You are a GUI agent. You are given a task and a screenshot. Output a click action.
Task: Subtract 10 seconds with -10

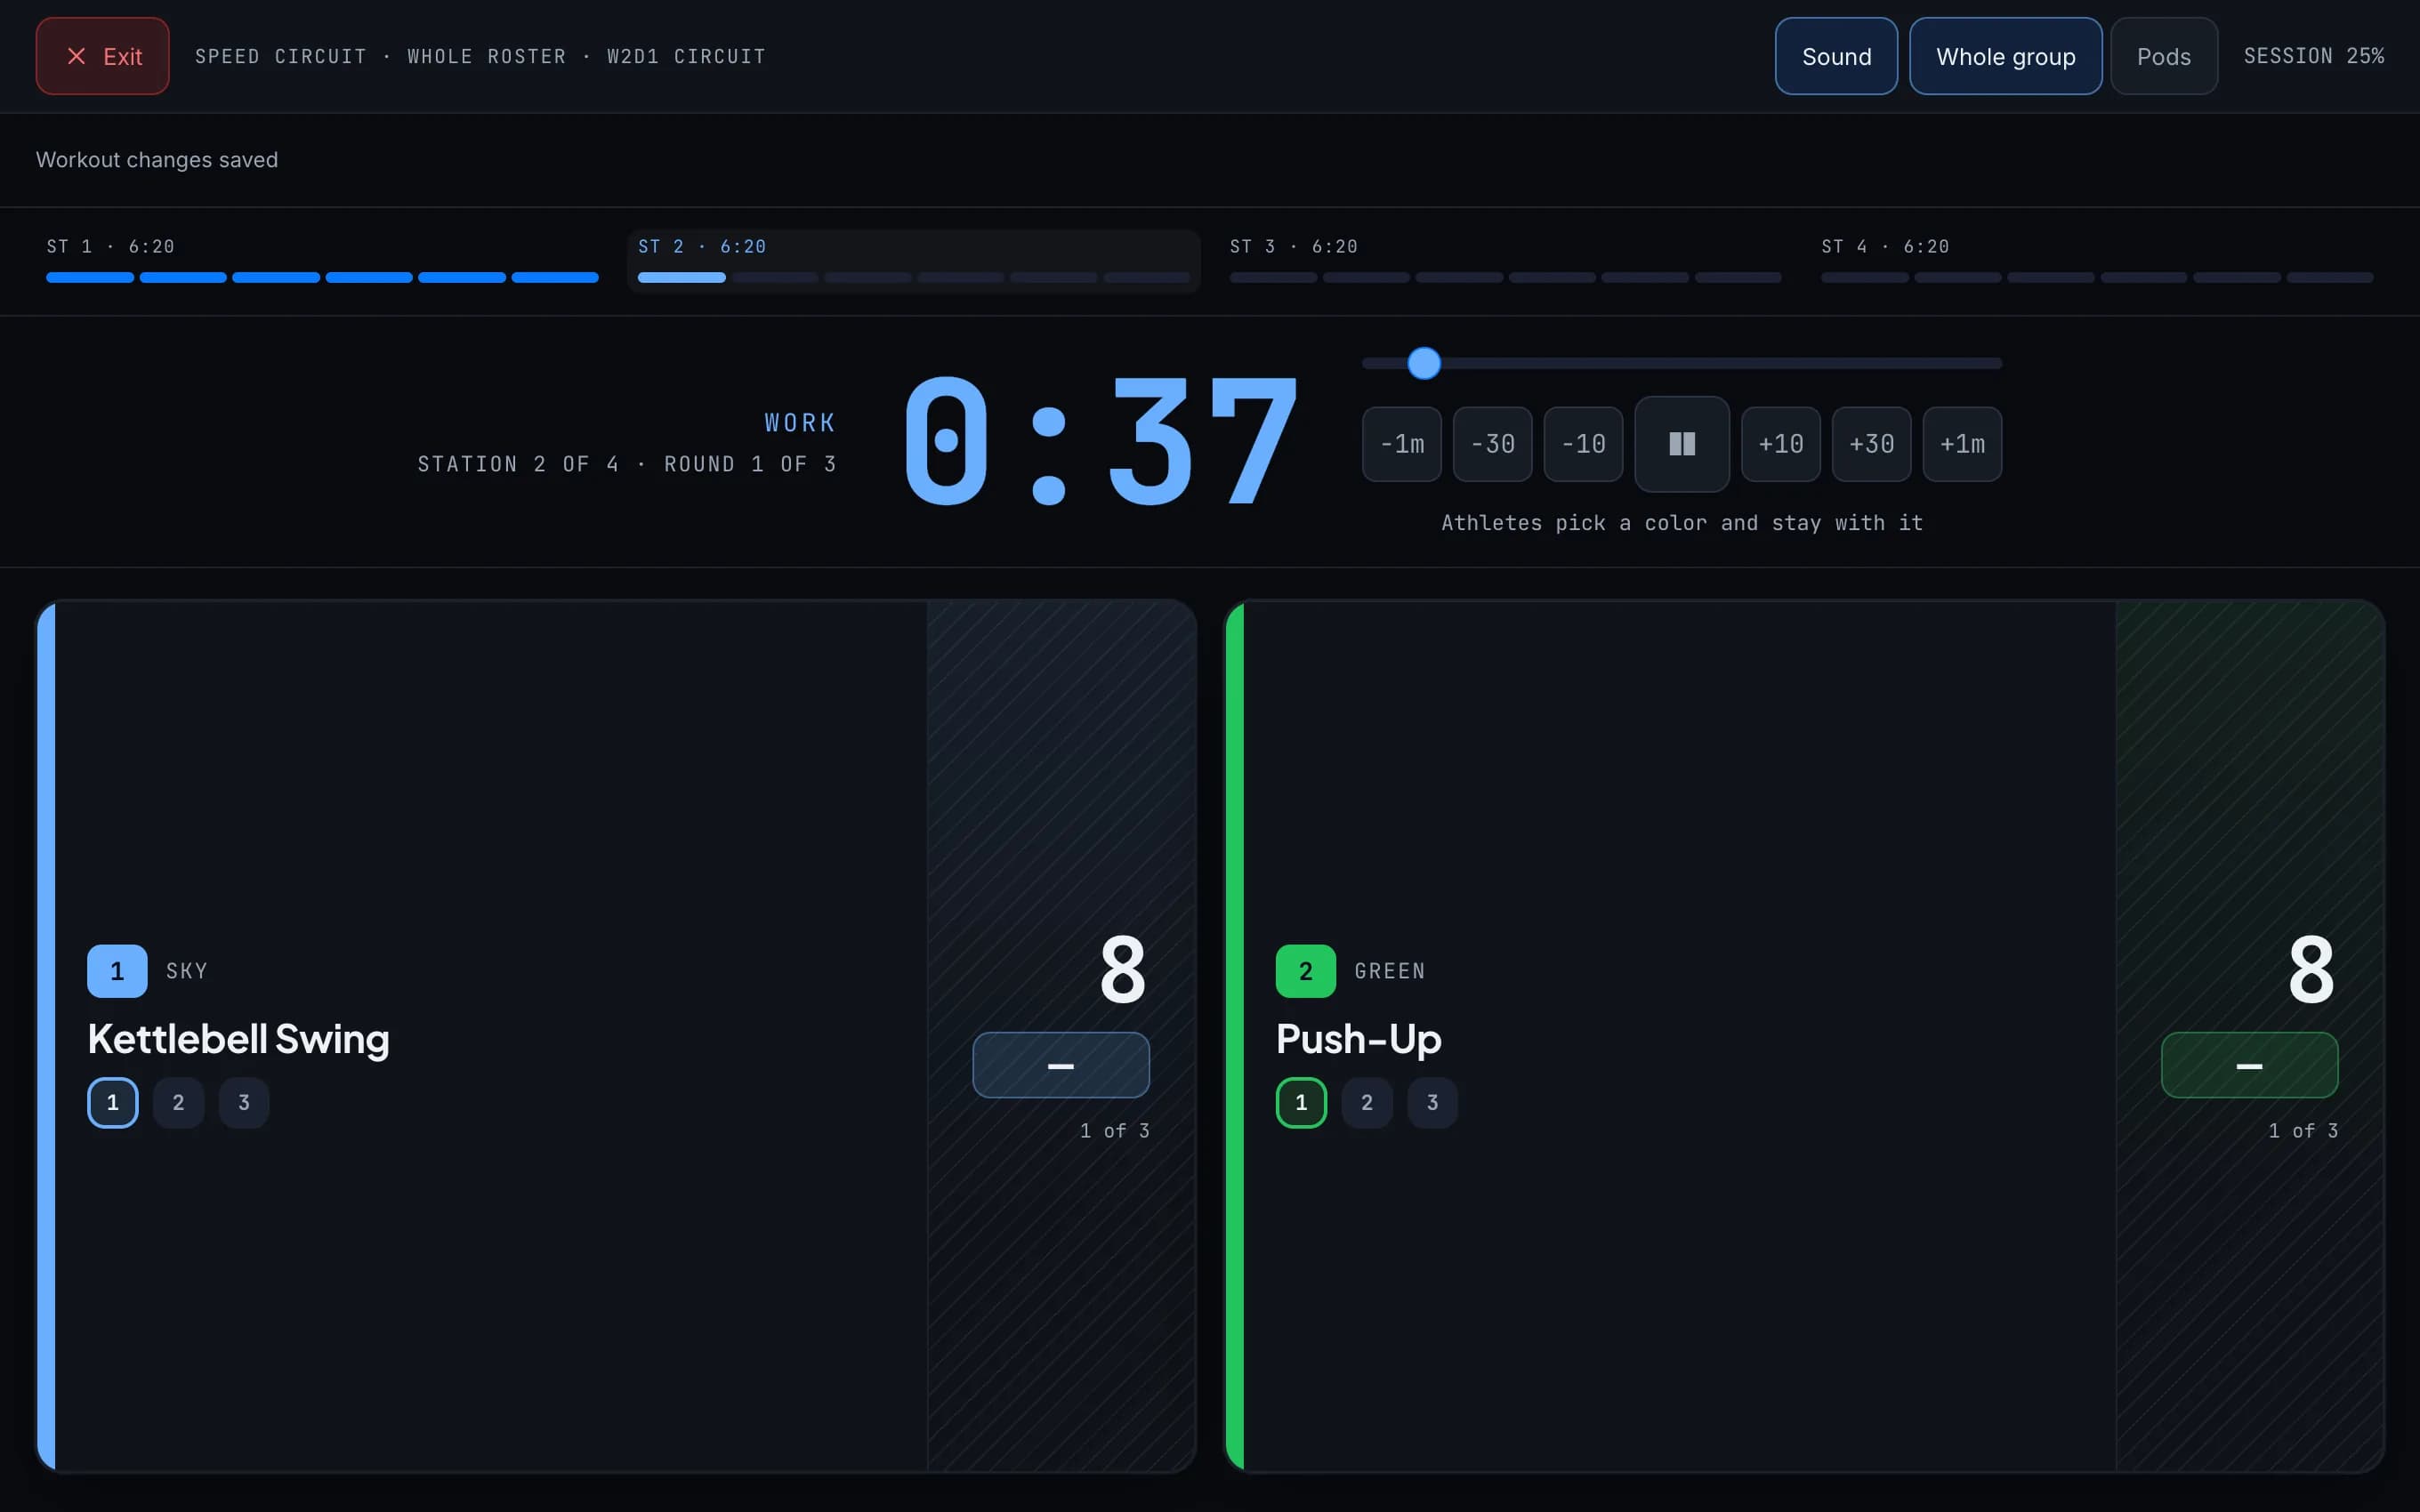(1583, 444)
